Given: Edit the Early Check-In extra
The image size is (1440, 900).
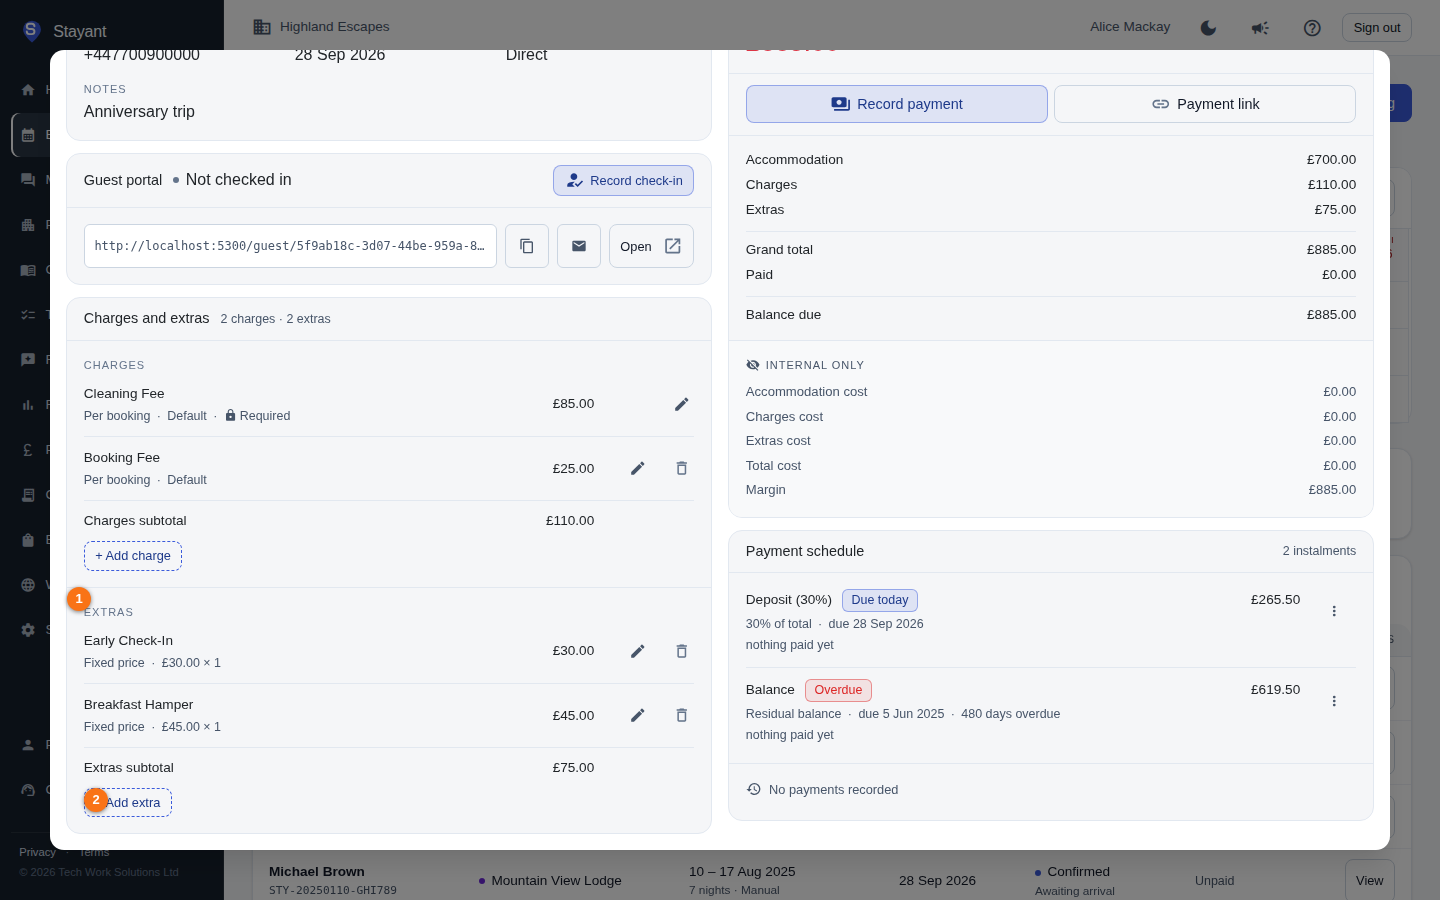Looking at the screenshot, I should point(638,651).
